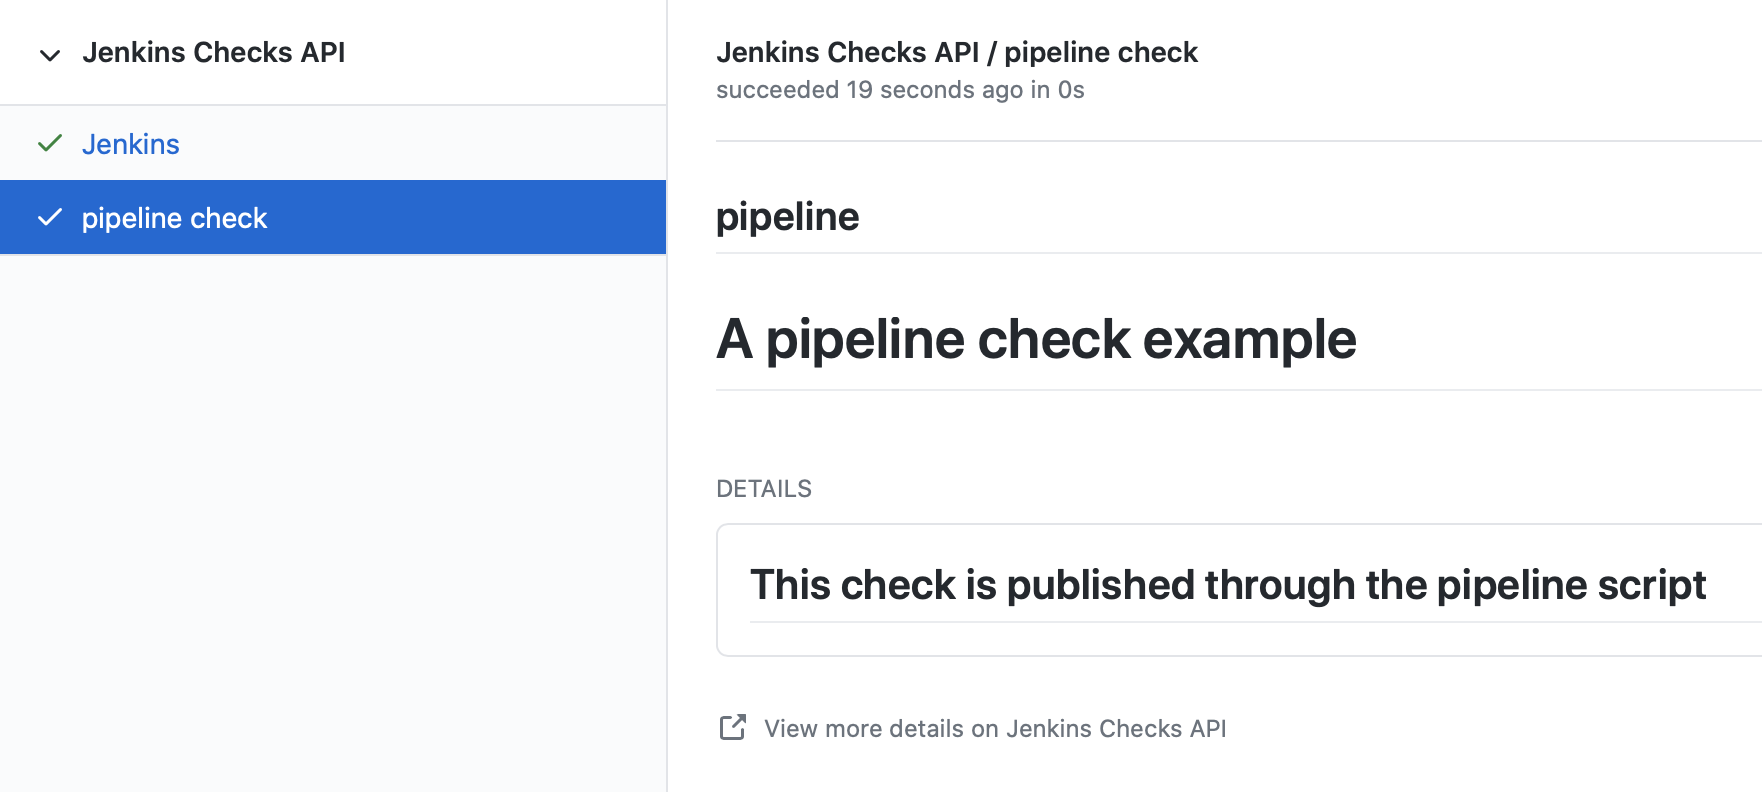Click the Jenkins Checks API / pipeline check title
Viewport: 1762px width, 792px height.
(x=957, y=52)
